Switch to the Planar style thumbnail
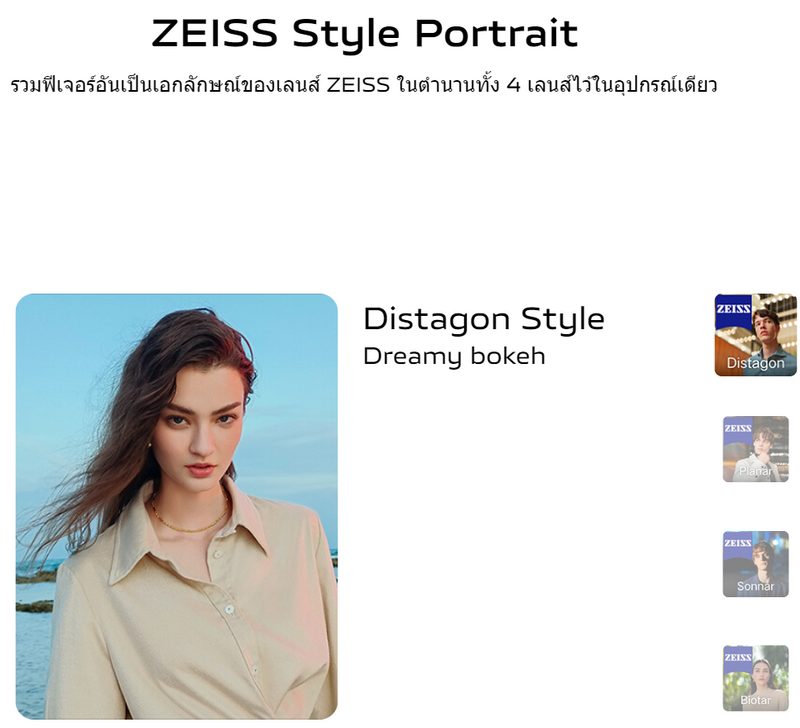The image size is (800, 728). point(756,449)
